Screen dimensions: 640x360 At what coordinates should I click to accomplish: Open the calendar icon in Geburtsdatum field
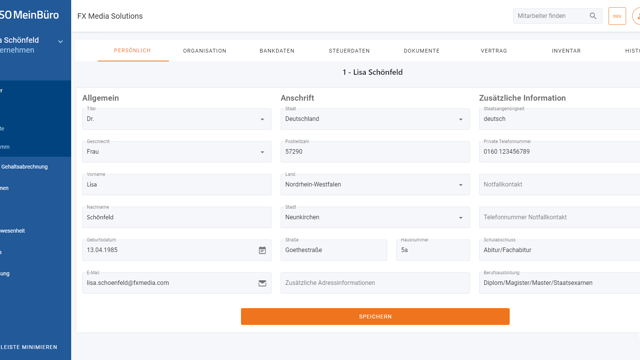(262, 250)
